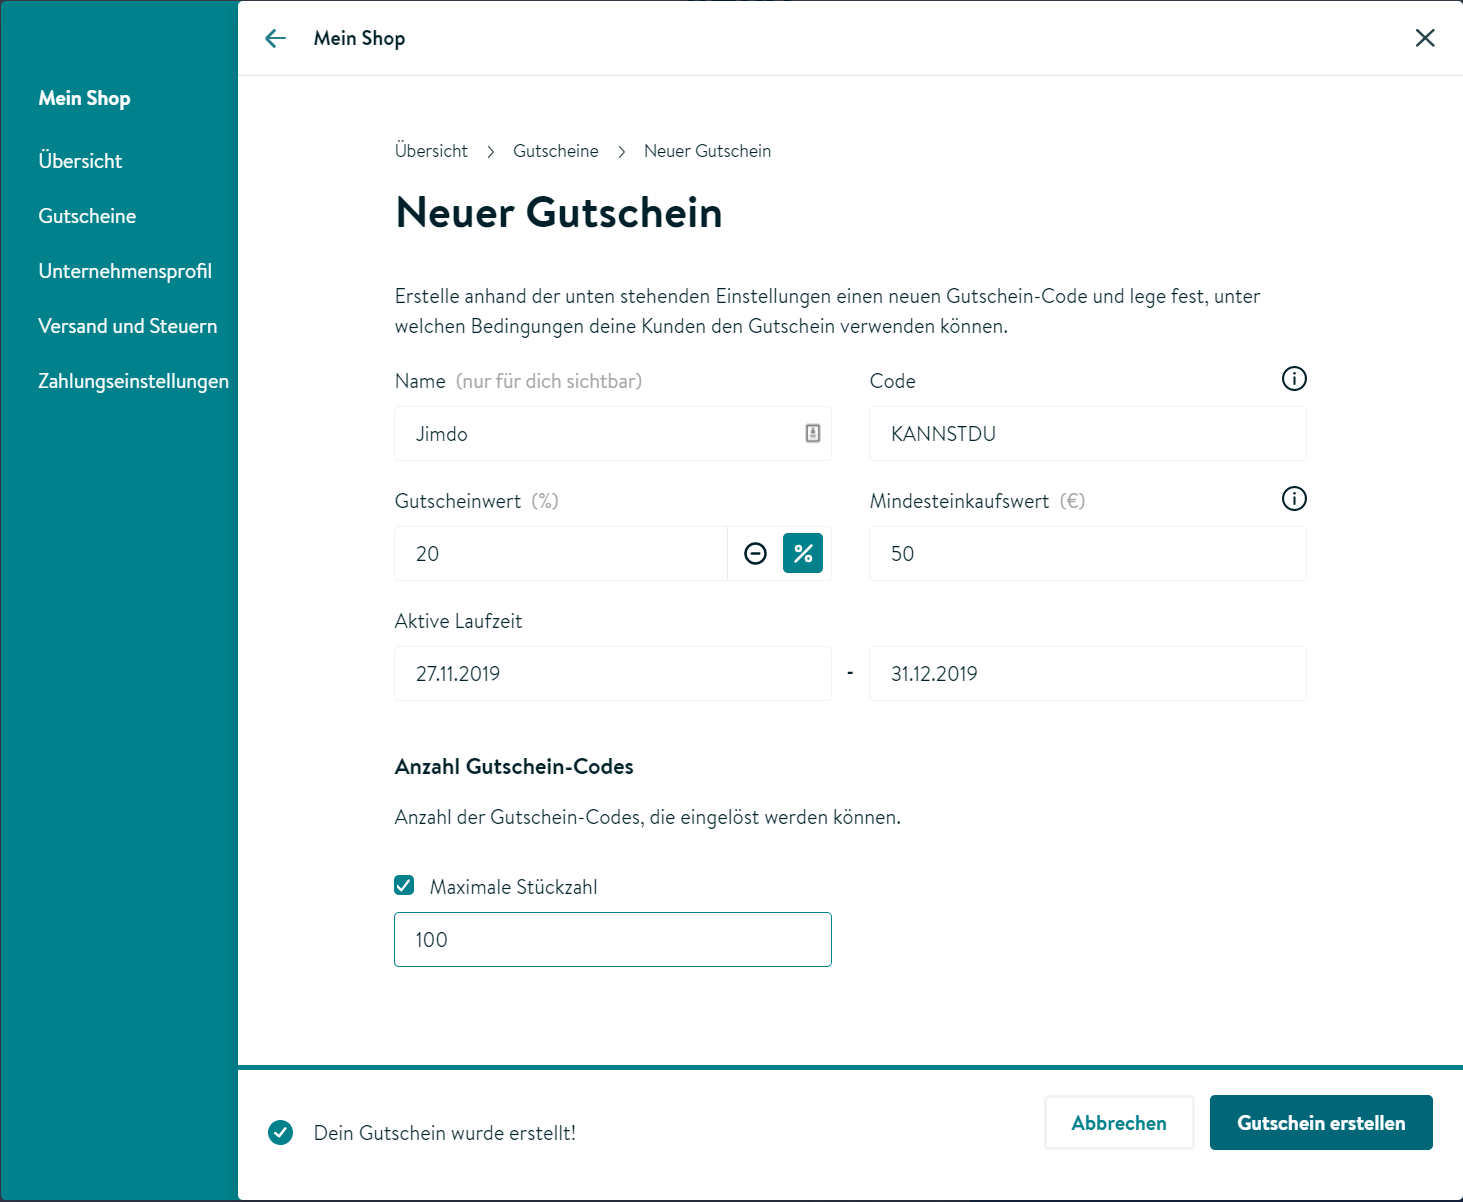
Task: Open Übersicht in the sidebar
Action: point(80,161)
